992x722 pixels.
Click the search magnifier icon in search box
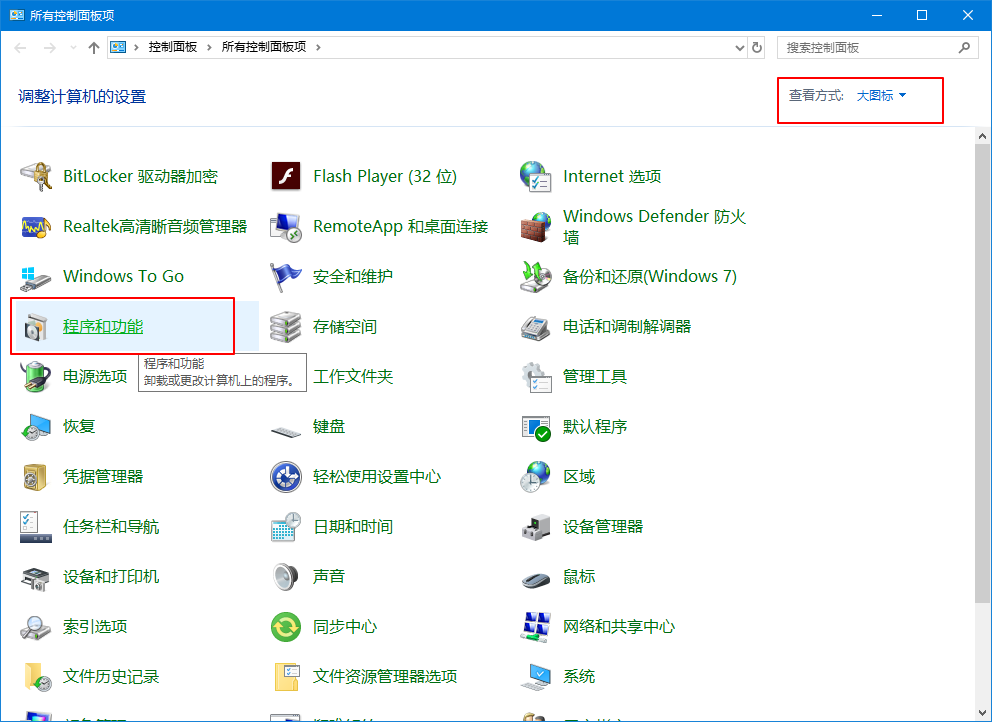coord(964,47)
